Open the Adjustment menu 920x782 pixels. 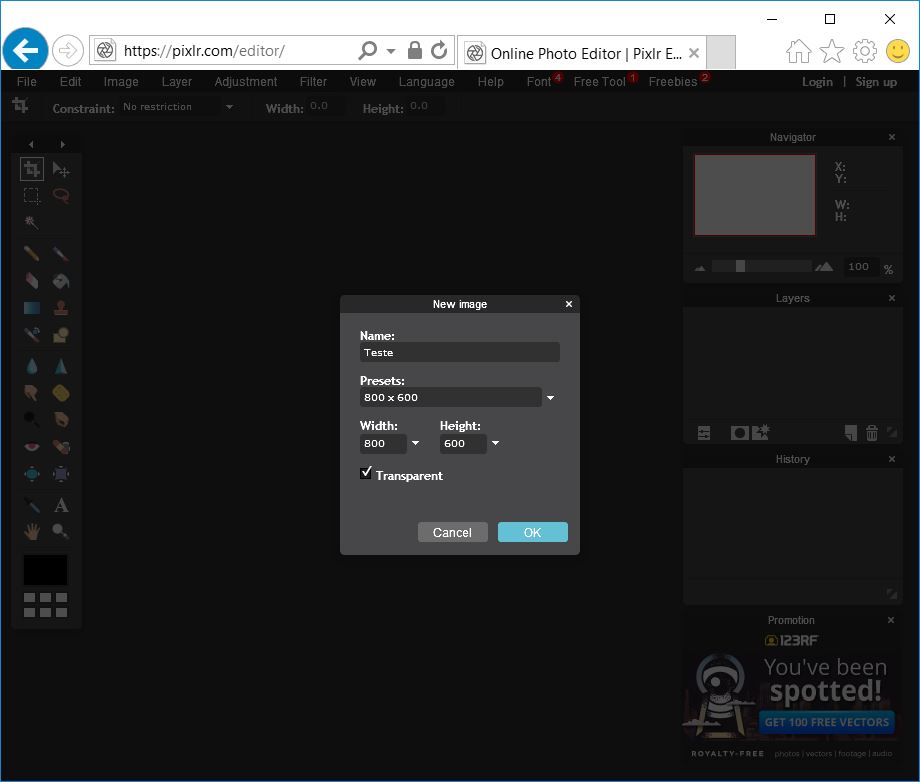[245, 82]
